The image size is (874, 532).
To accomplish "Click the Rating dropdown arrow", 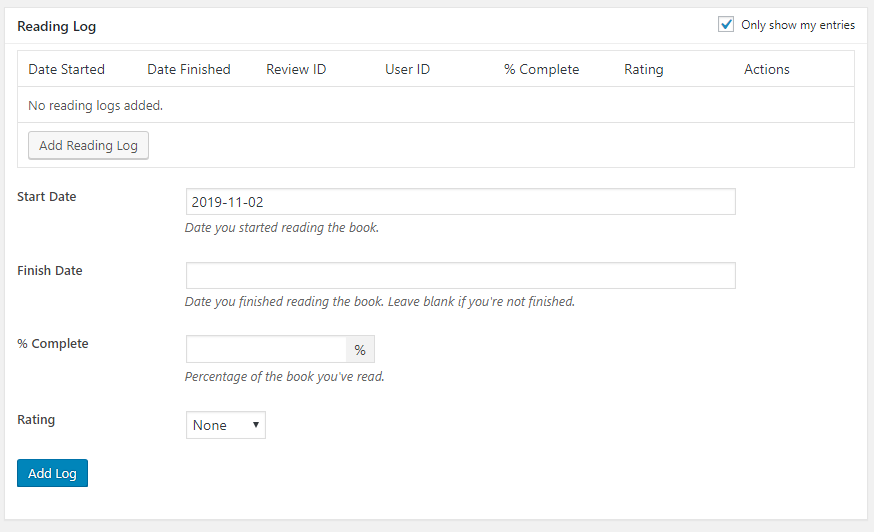I will [255, 425].
